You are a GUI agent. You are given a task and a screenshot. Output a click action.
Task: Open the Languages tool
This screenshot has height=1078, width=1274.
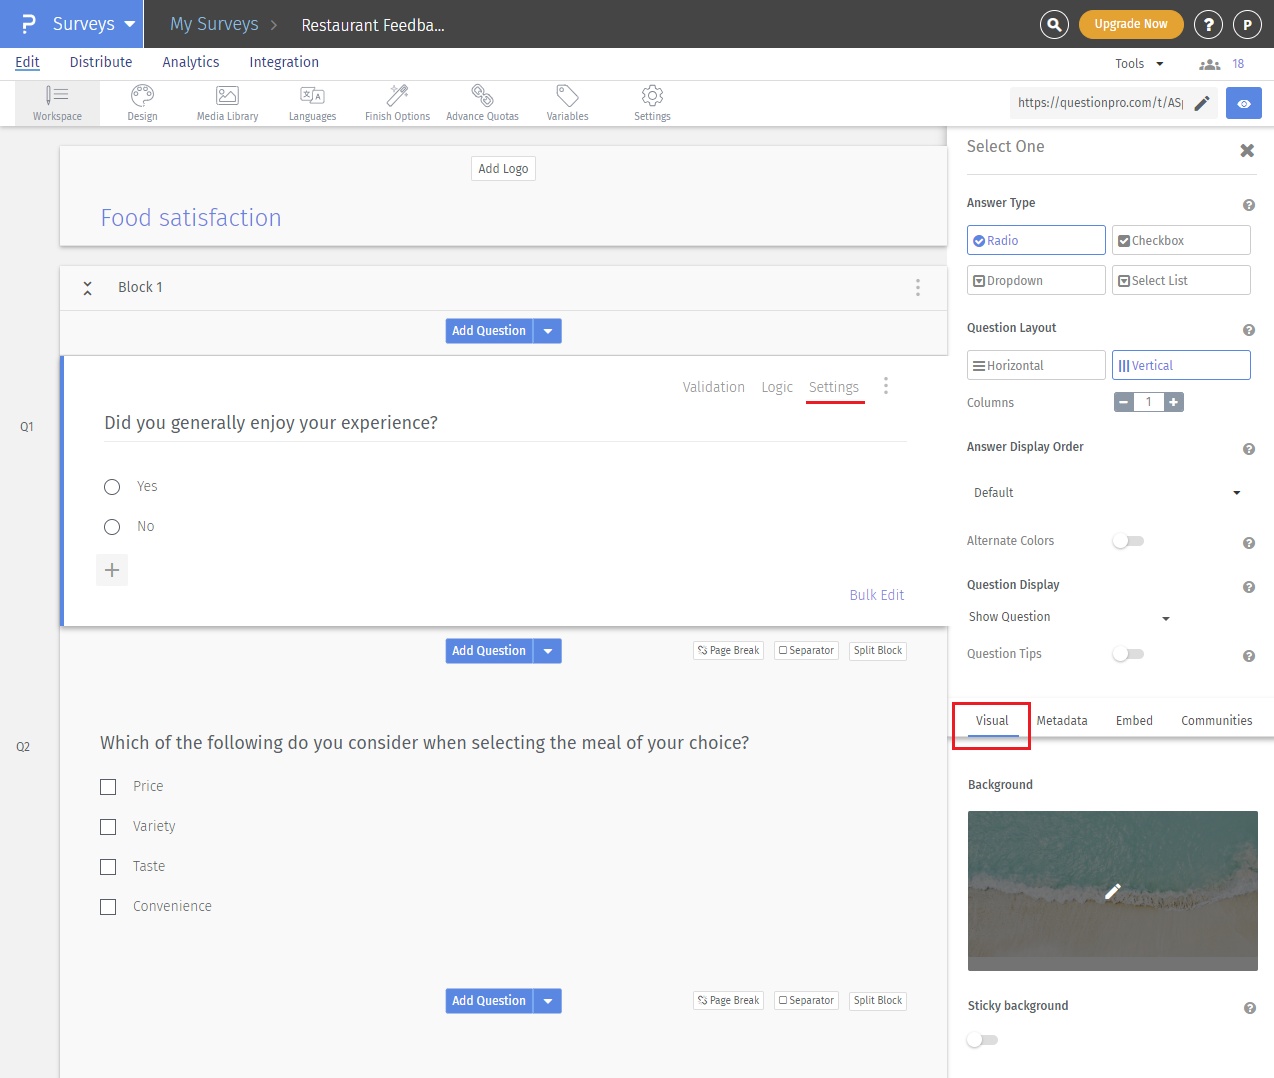click(312, 102)
